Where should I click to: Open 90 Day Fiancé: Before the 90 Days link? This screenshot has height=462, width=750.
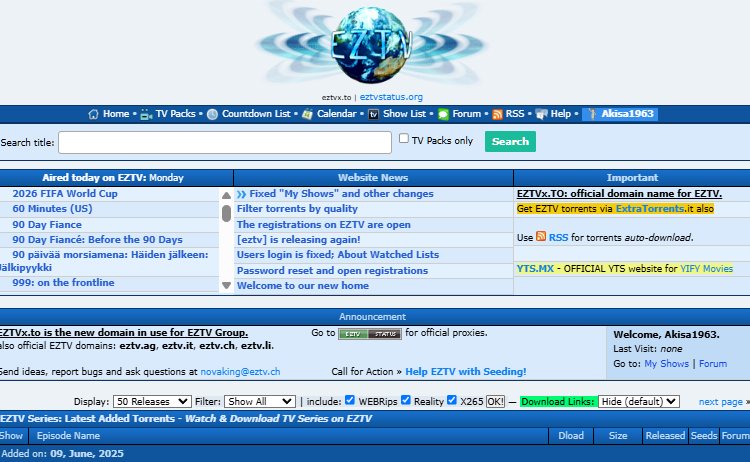click(x=98, y=240)
